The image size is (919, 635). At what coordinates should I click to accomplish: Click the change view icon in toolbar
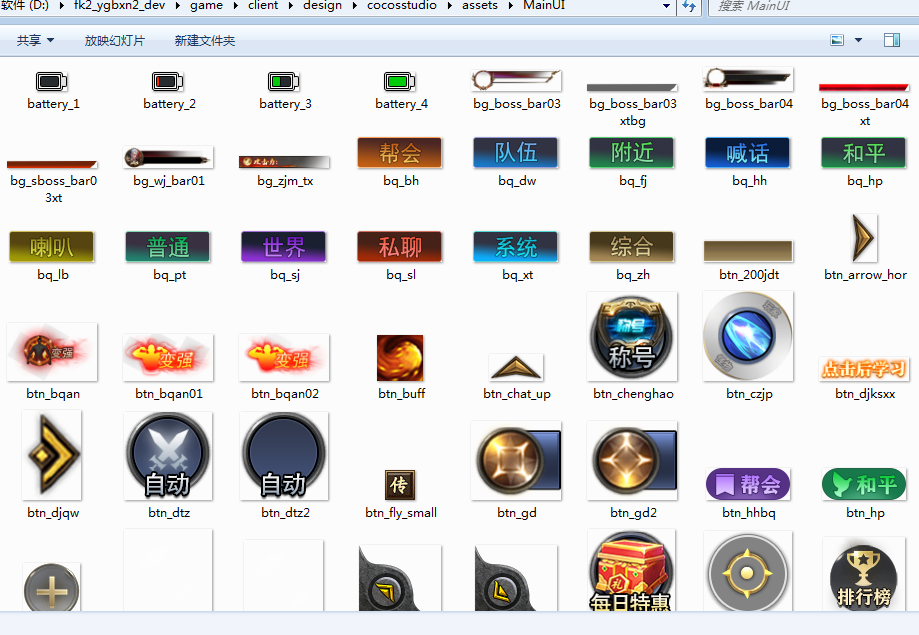[838, 40]
